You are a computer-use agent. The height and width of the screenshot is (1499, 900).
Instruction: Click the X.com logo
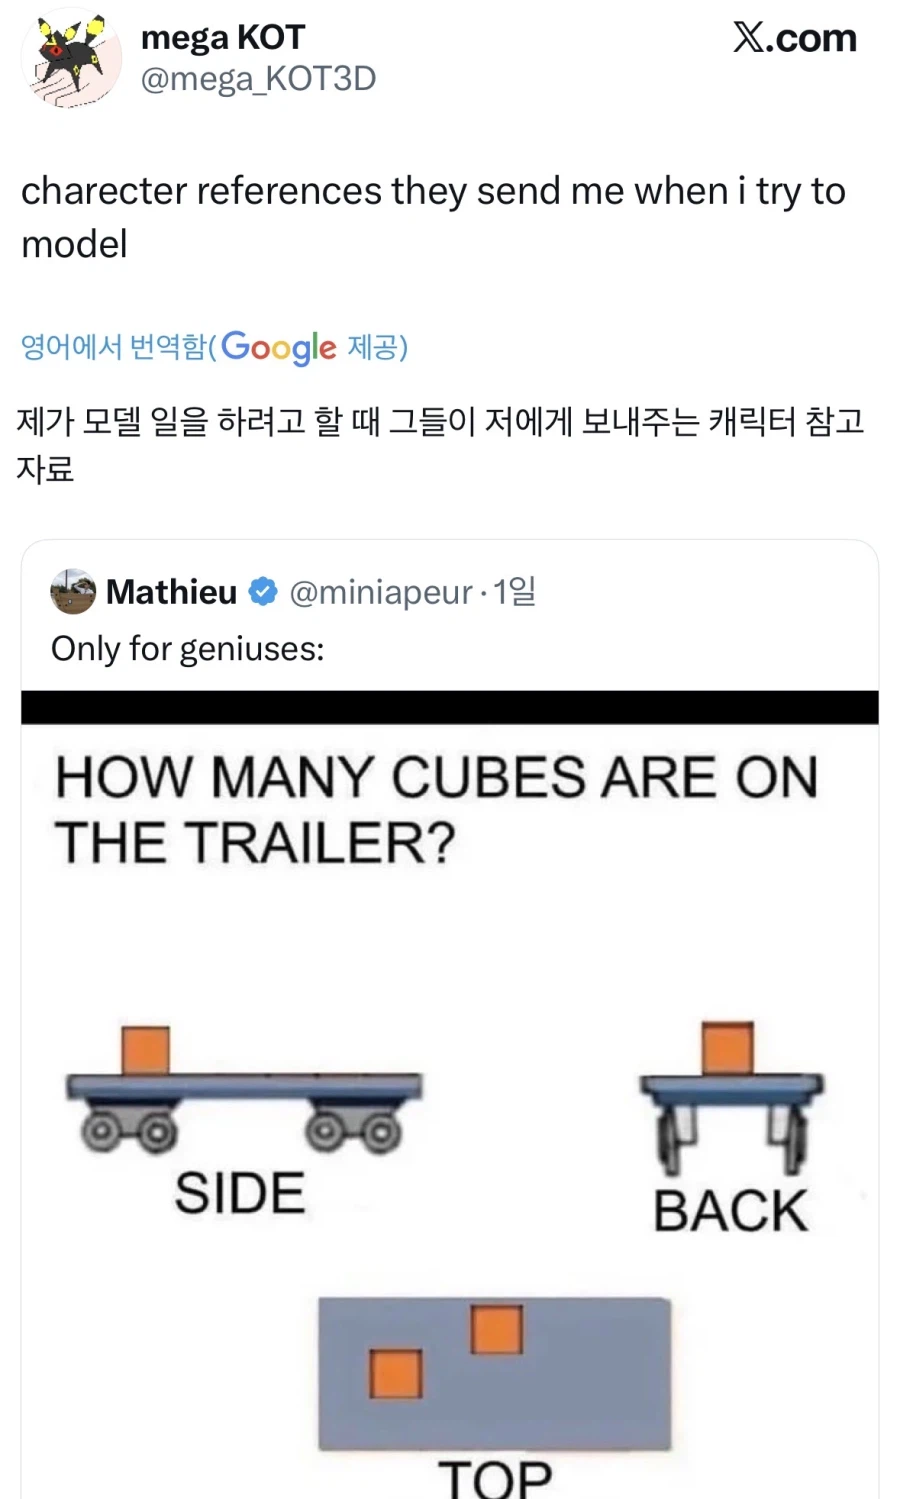[795, 39]
